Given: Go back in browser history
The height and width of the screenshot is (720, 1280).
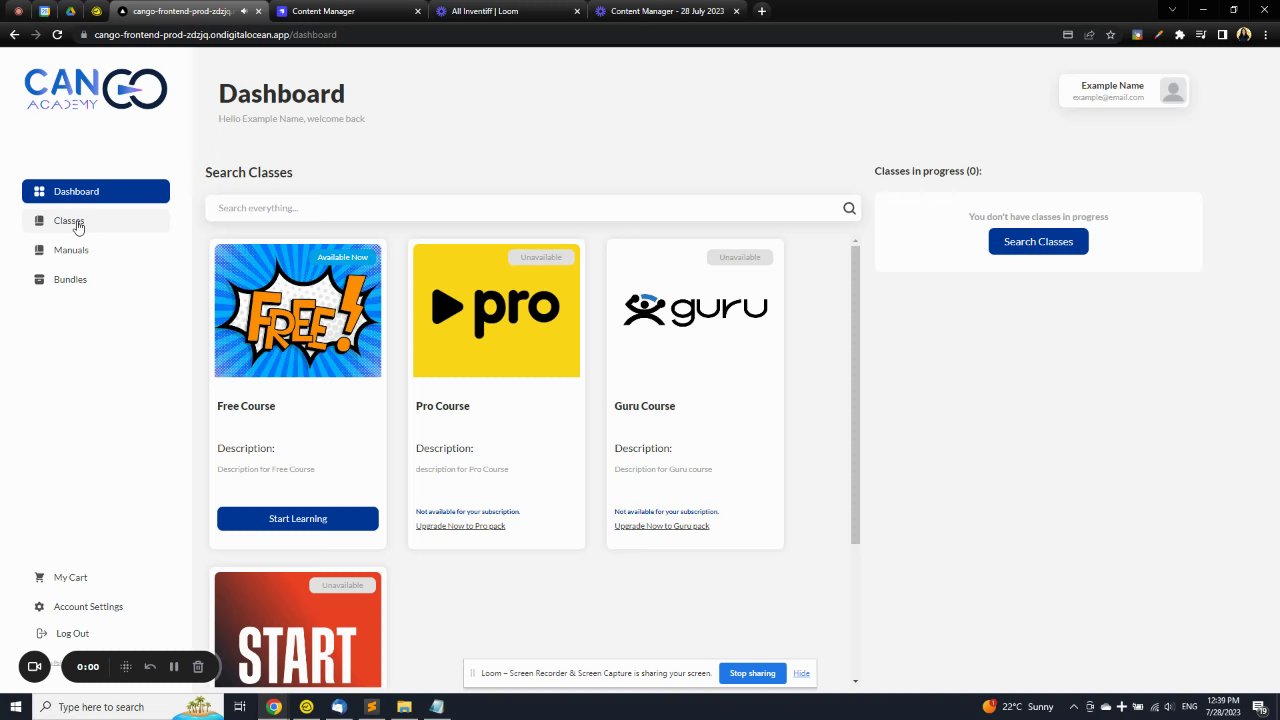Looking at the screenshot, I should click(14, 34).
